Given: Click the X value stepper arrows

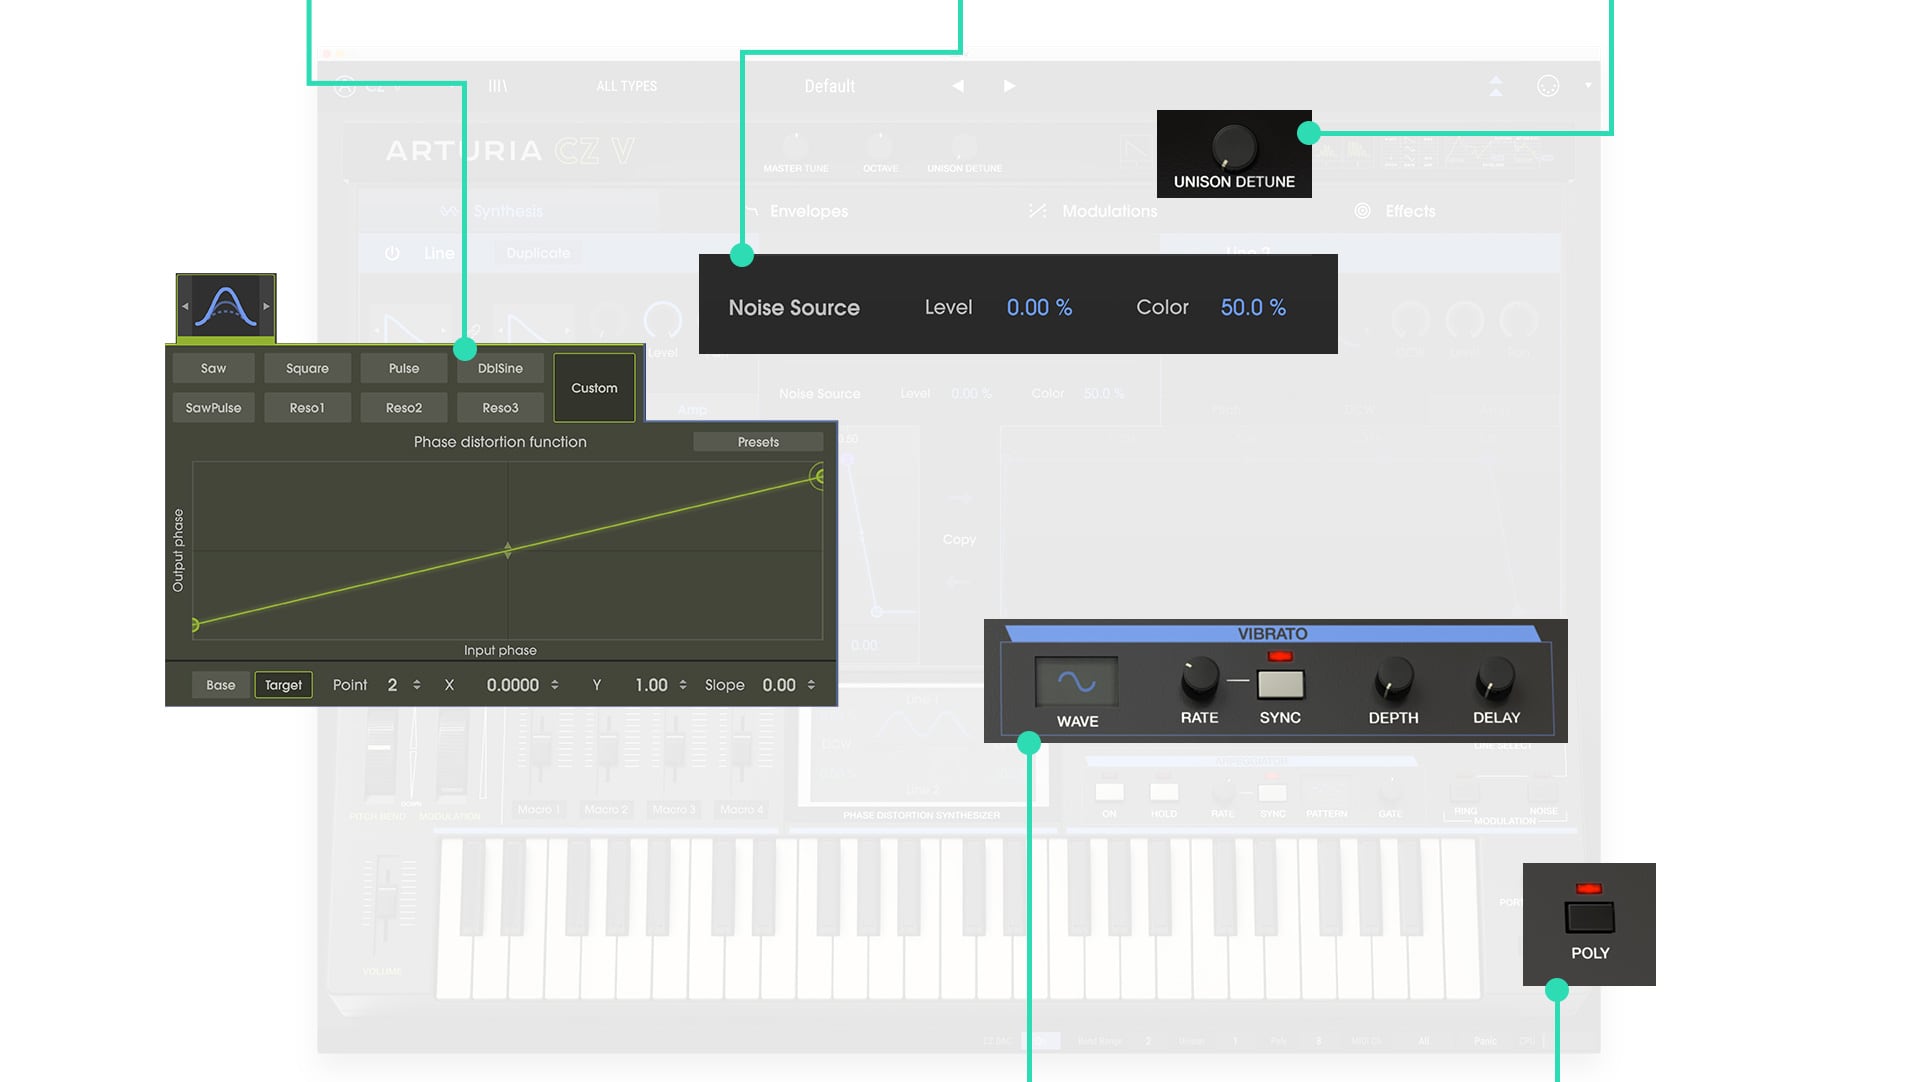Looking at the screenshot, I should pos(554,685).
